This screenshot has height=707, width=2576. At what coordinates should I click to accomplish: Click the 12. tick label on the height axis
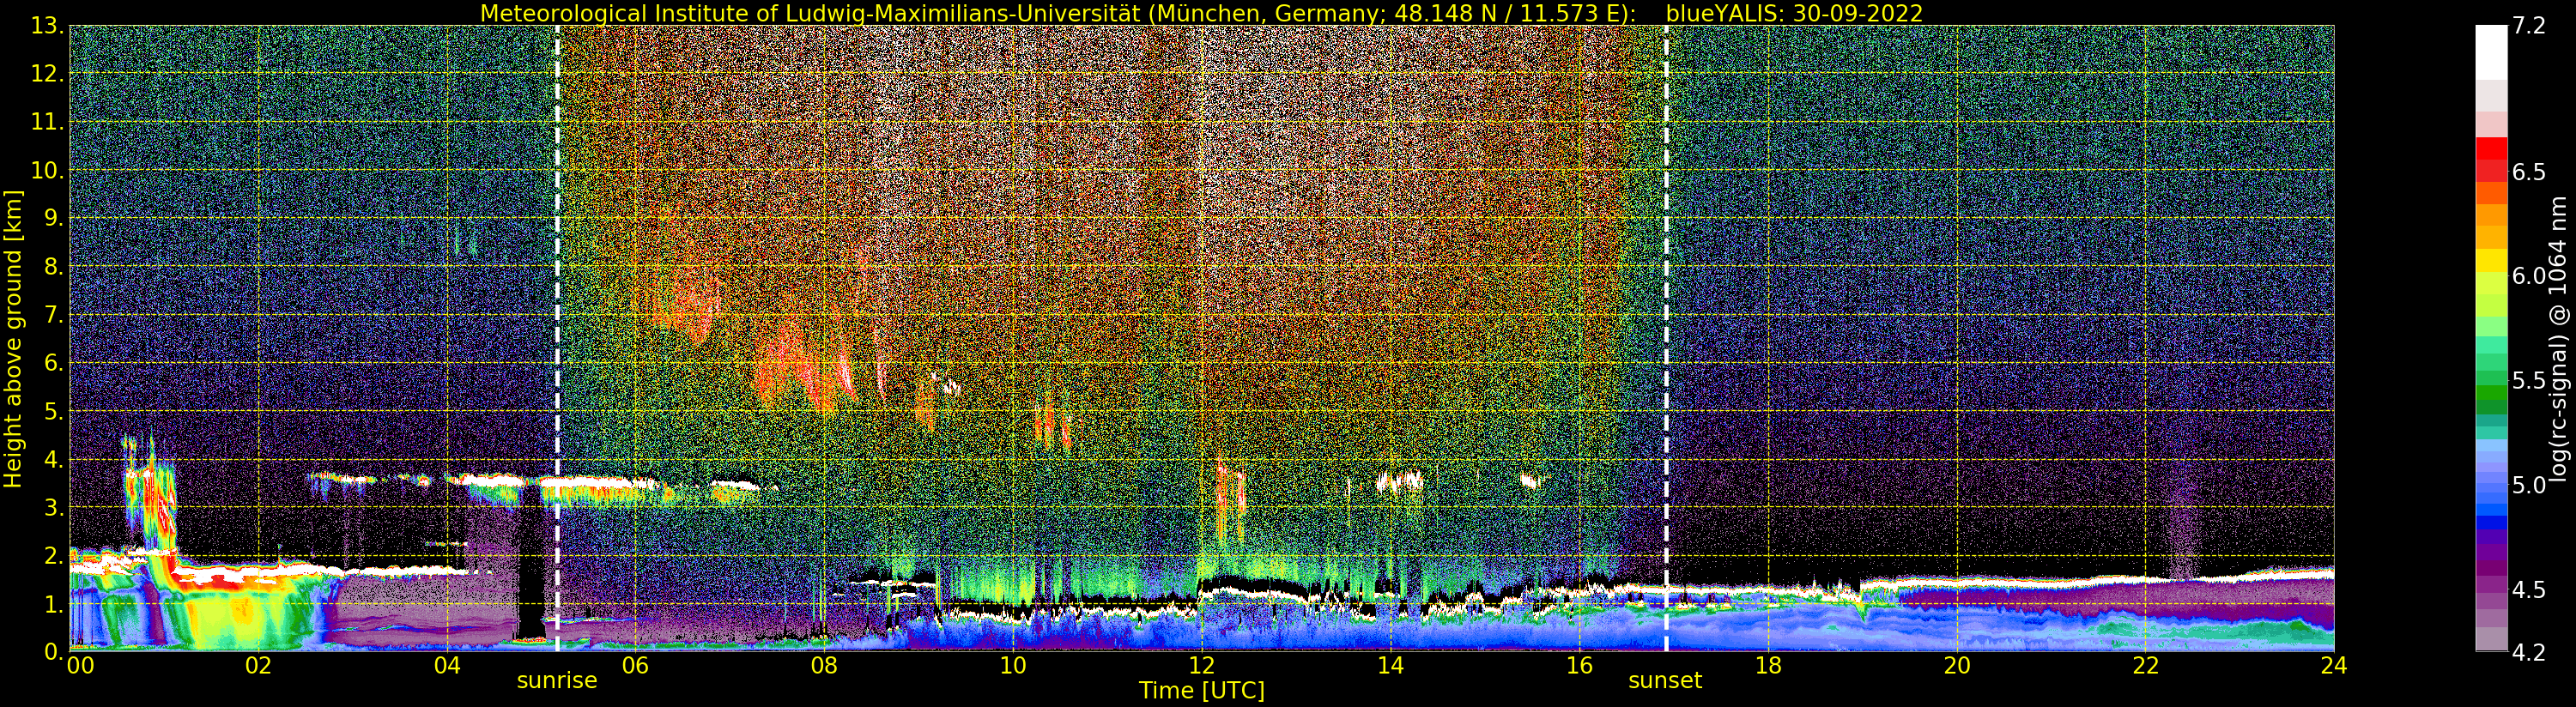[x=47, y=74]
